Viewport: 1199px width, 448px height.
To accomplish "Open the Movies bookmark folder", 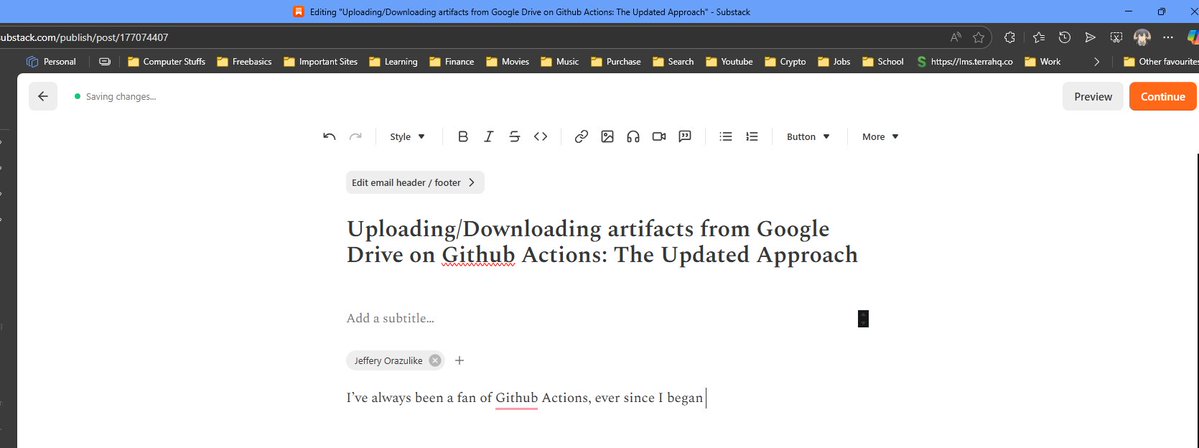I will click(507, 62).
